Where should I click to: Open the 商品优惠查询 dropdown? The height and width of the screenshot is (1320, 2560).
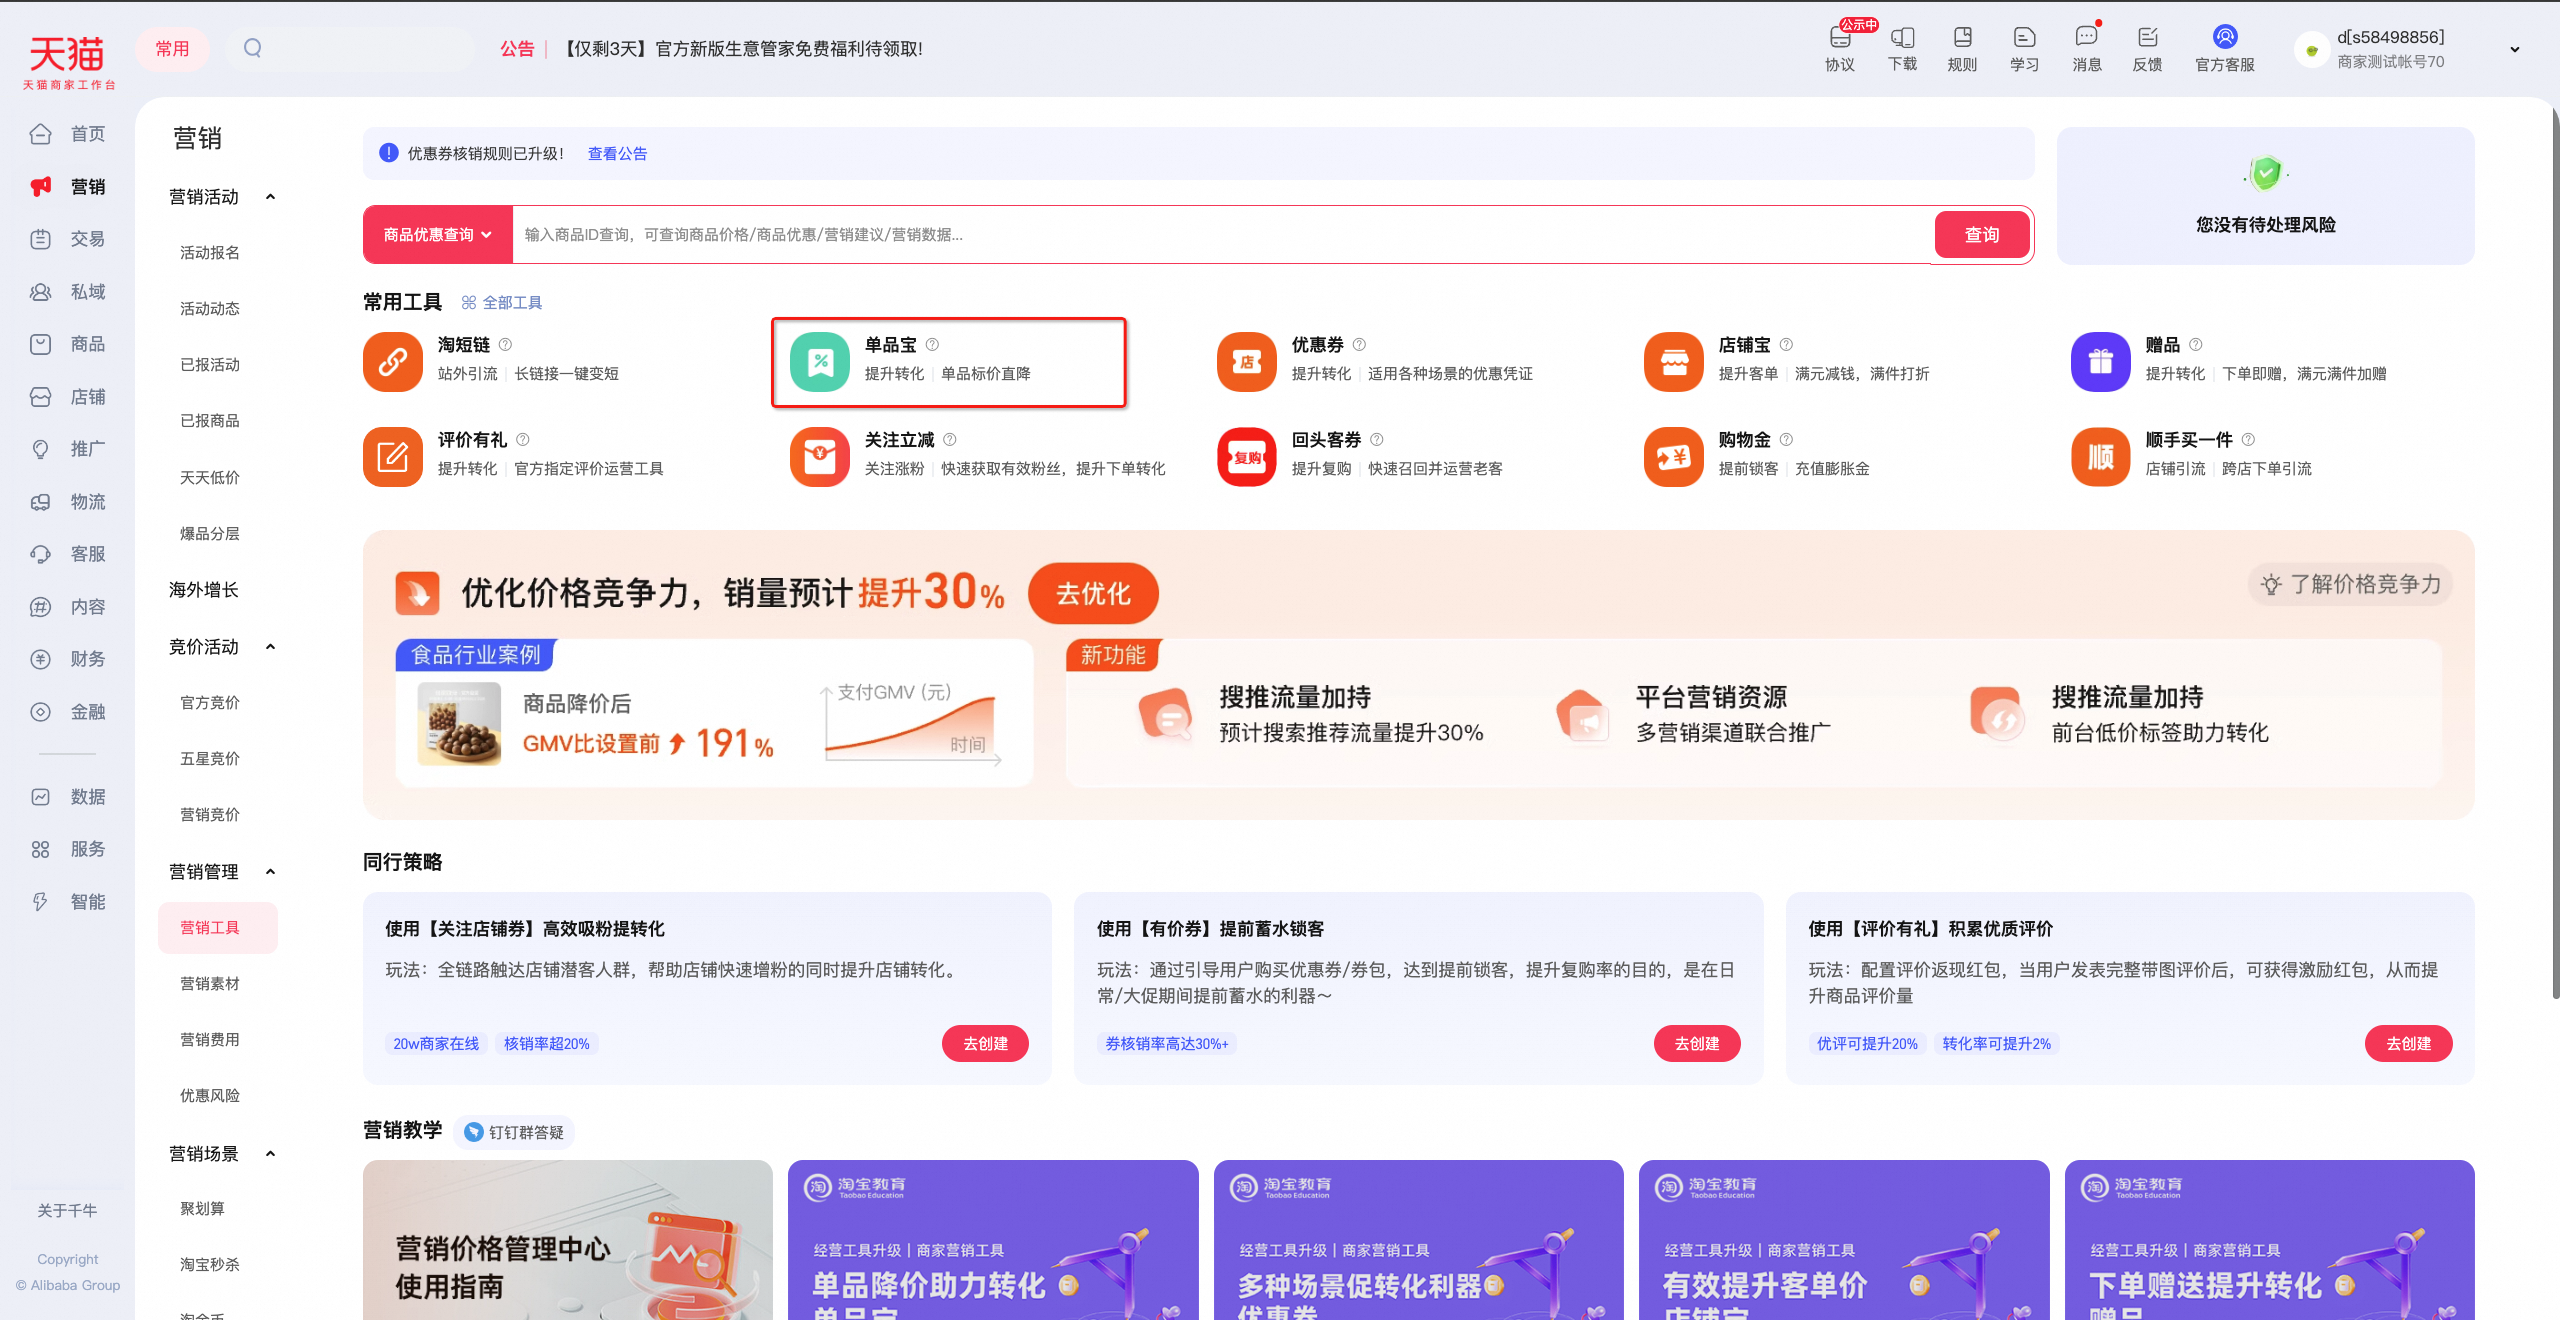pyautogui.click(x=438, y=234)
